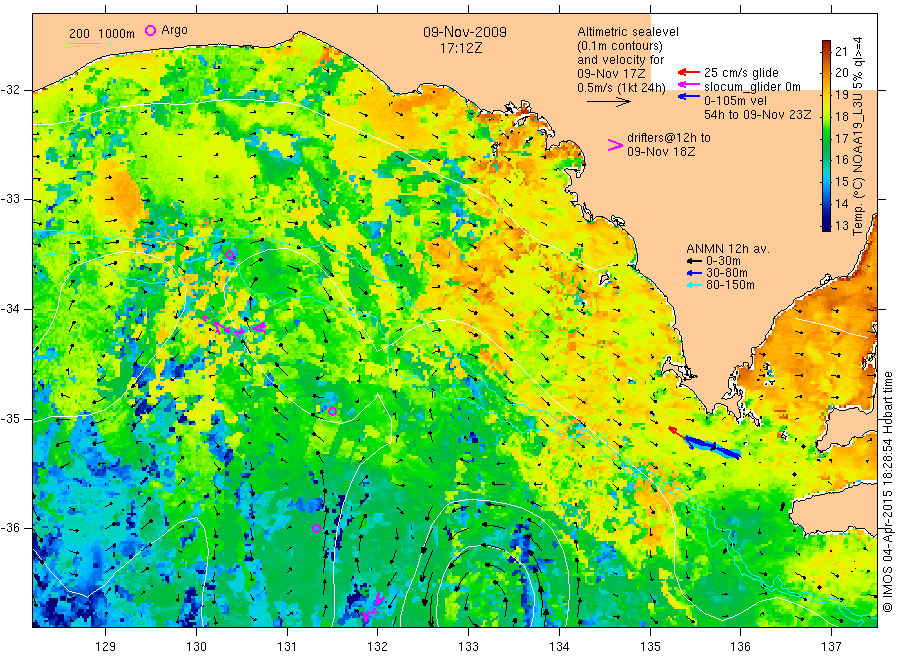The image size is (900, 660).
Task: Click the dark blue bottom of the temperature colour bar
Action: pos(826,226)
